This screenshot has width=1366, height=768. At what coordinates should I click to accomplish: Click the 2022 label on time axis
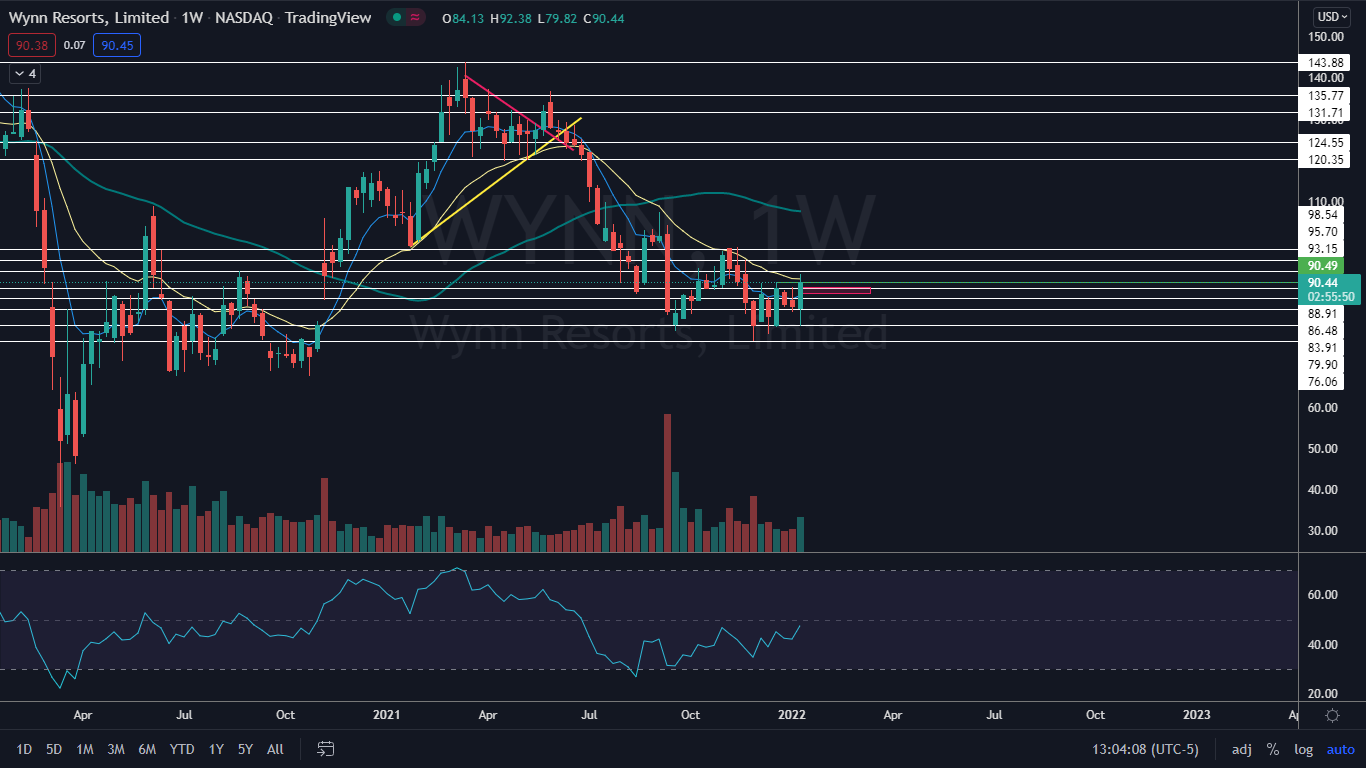point(791,715)
